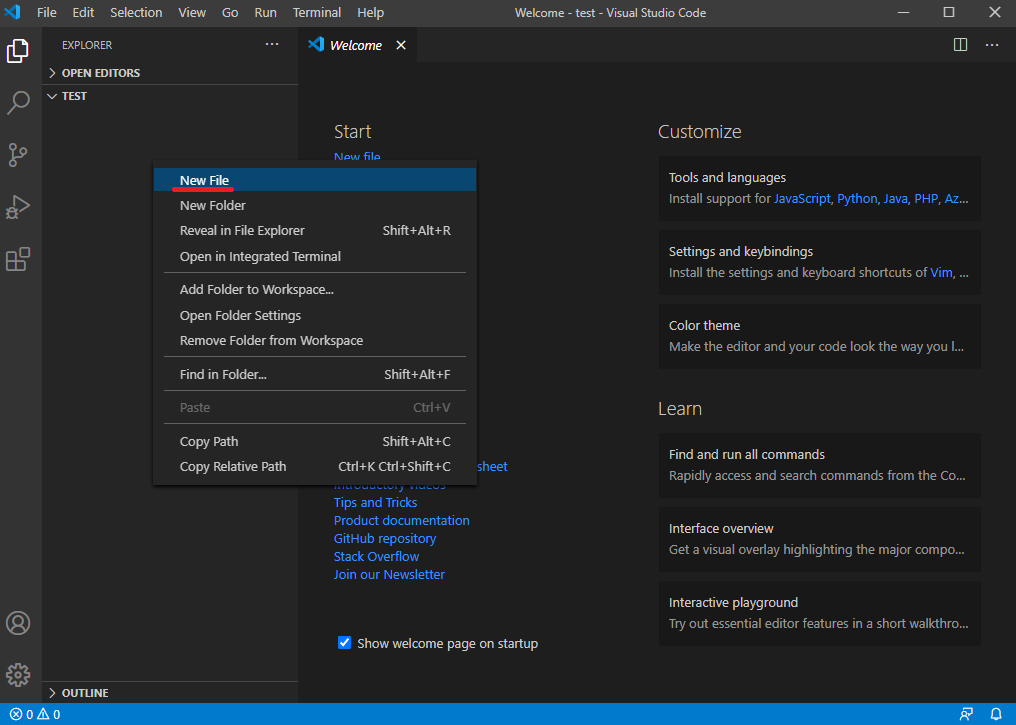Open the GitHub repository link
The image size is (1016, 725).
[385, 538]
